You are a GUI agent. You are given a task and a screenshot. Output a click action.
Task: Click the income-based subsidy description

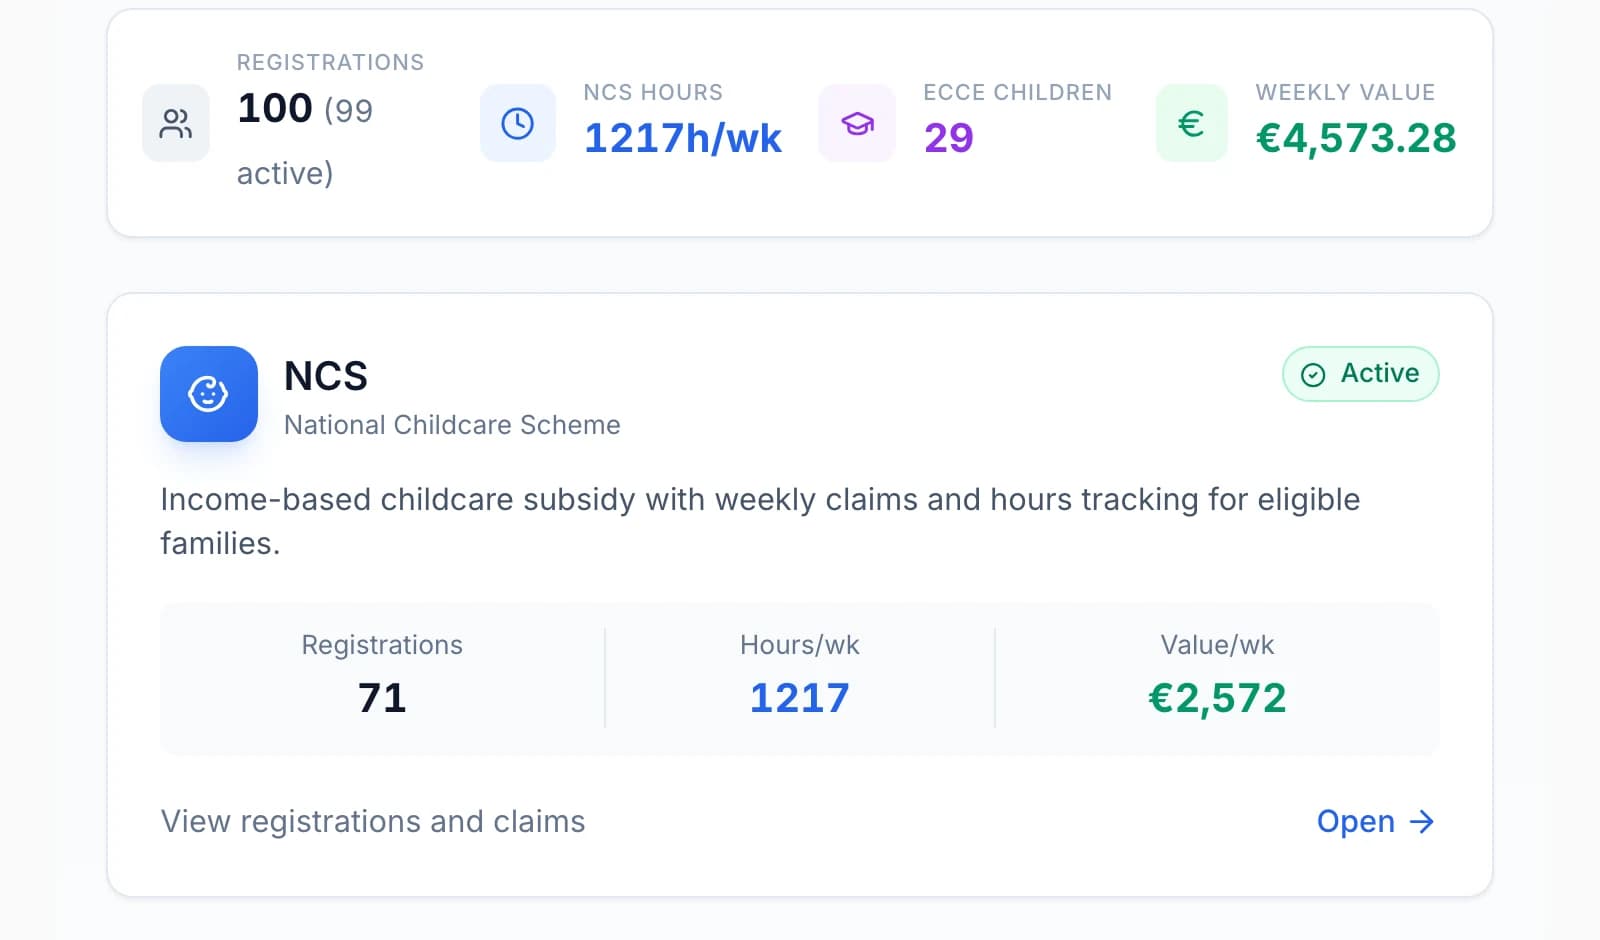[x=760, y=521]
